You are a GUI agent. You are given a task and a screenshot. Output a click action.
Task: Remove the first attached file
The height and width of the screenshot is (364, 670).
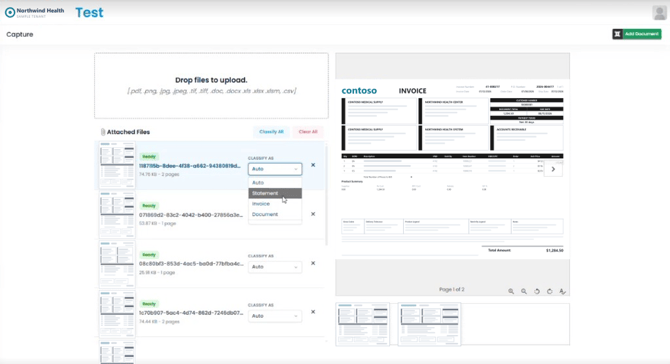(313, 165)
